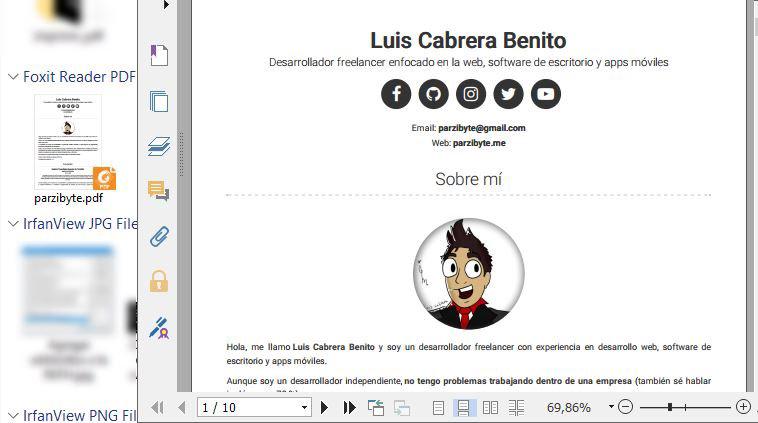This screenshot has width=758, height=423.
Task: Open the zoom percentage dropdown
Action: (x=611, y=407)
